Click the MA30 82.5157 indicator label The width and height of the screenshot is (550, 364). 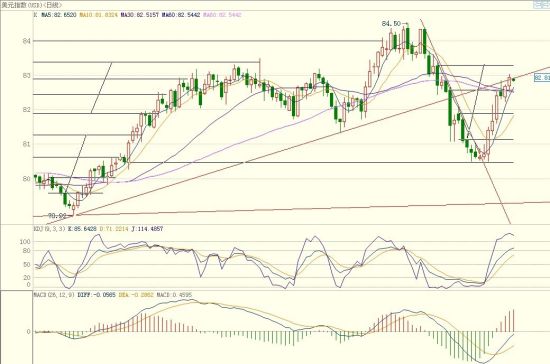click(x=140, y=15)
